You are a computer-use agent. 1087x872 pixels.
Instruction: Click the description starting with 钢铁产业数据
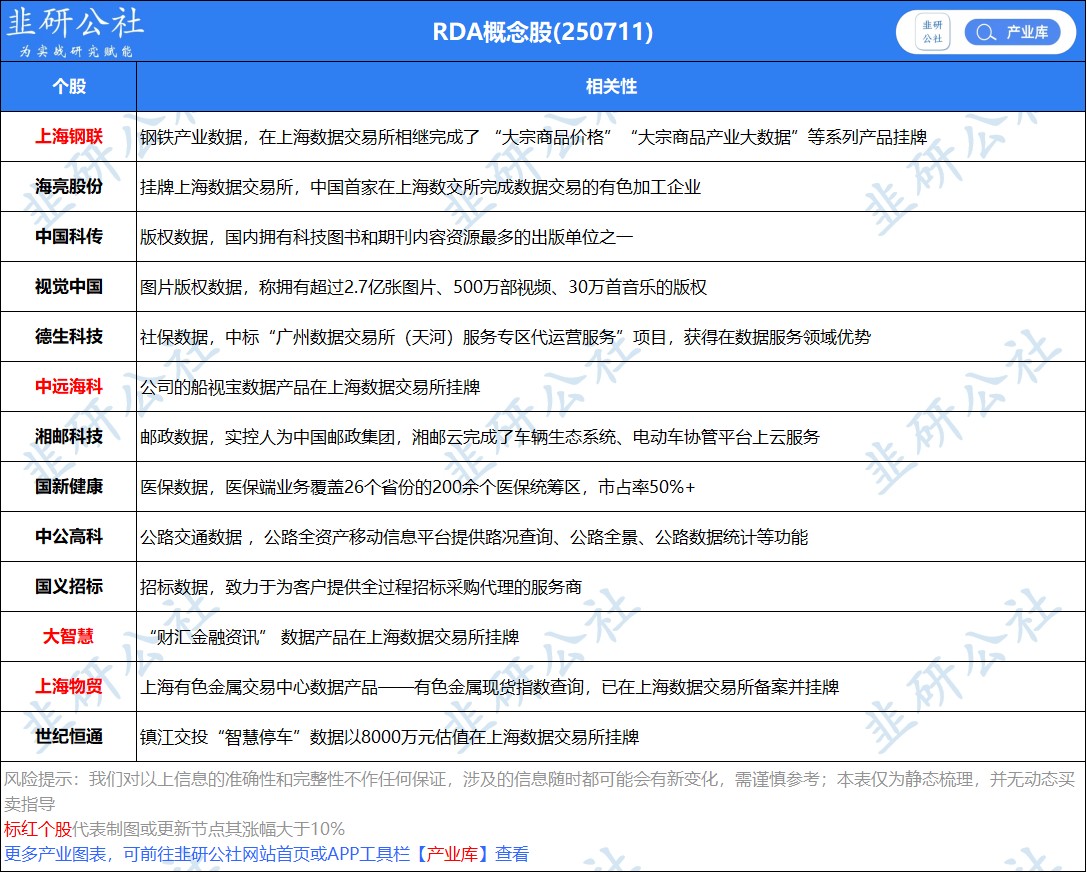pos(534,137)
